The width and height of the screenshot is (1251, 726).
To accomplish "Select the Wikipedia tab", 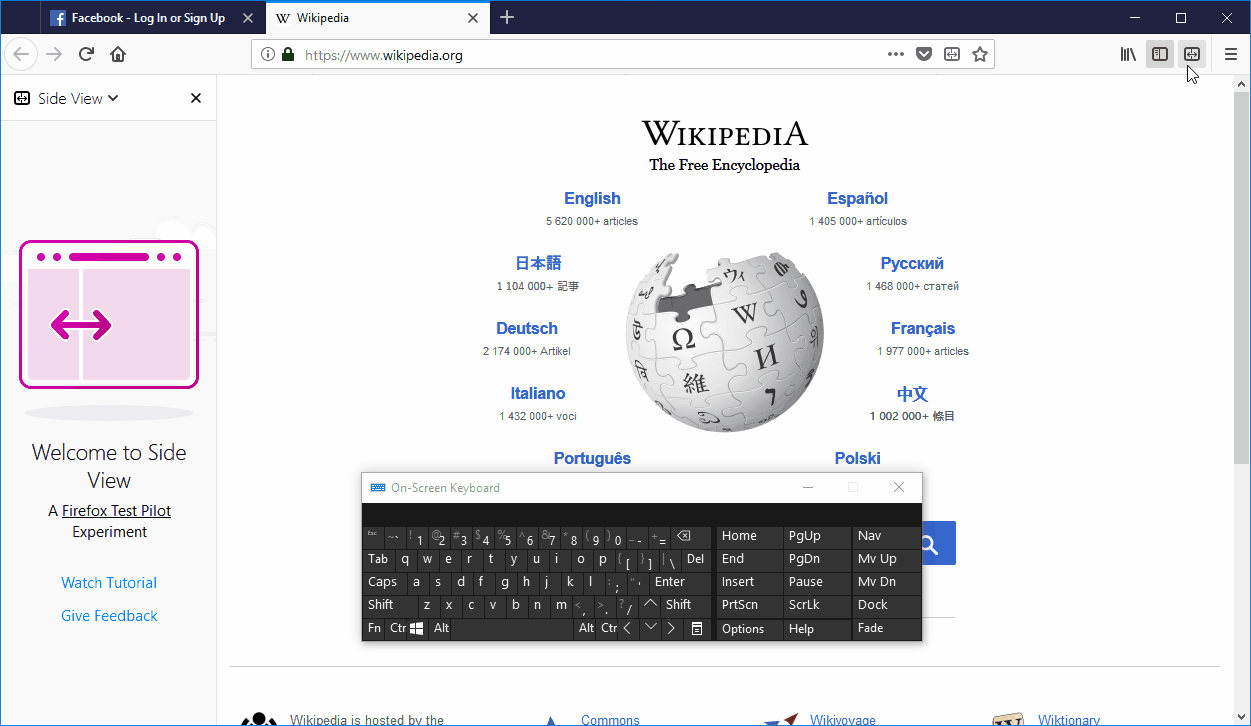I will pos(360,17).
